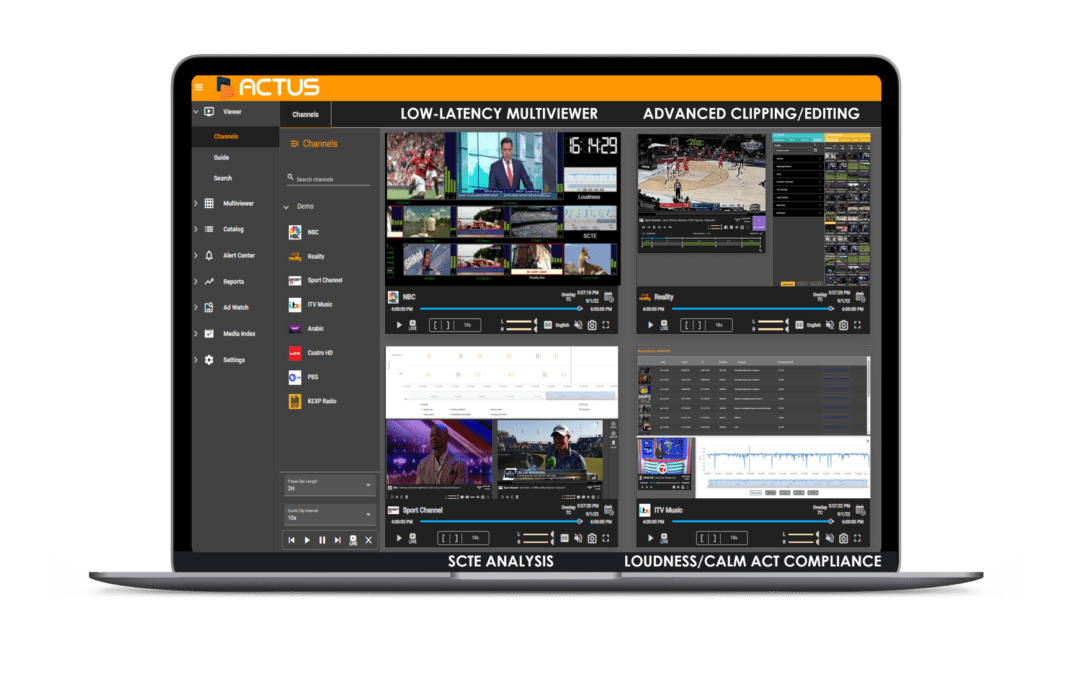Open the Media Index sidebar item

point(238,334)
